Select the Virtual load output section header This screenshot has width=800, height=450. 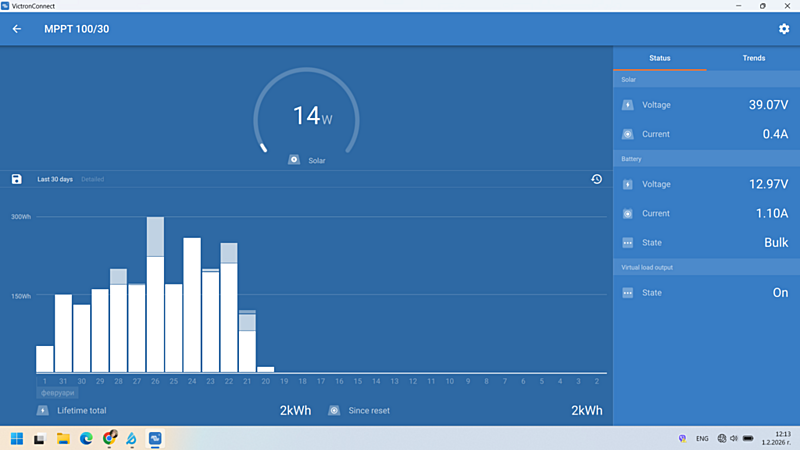(707, 267)
